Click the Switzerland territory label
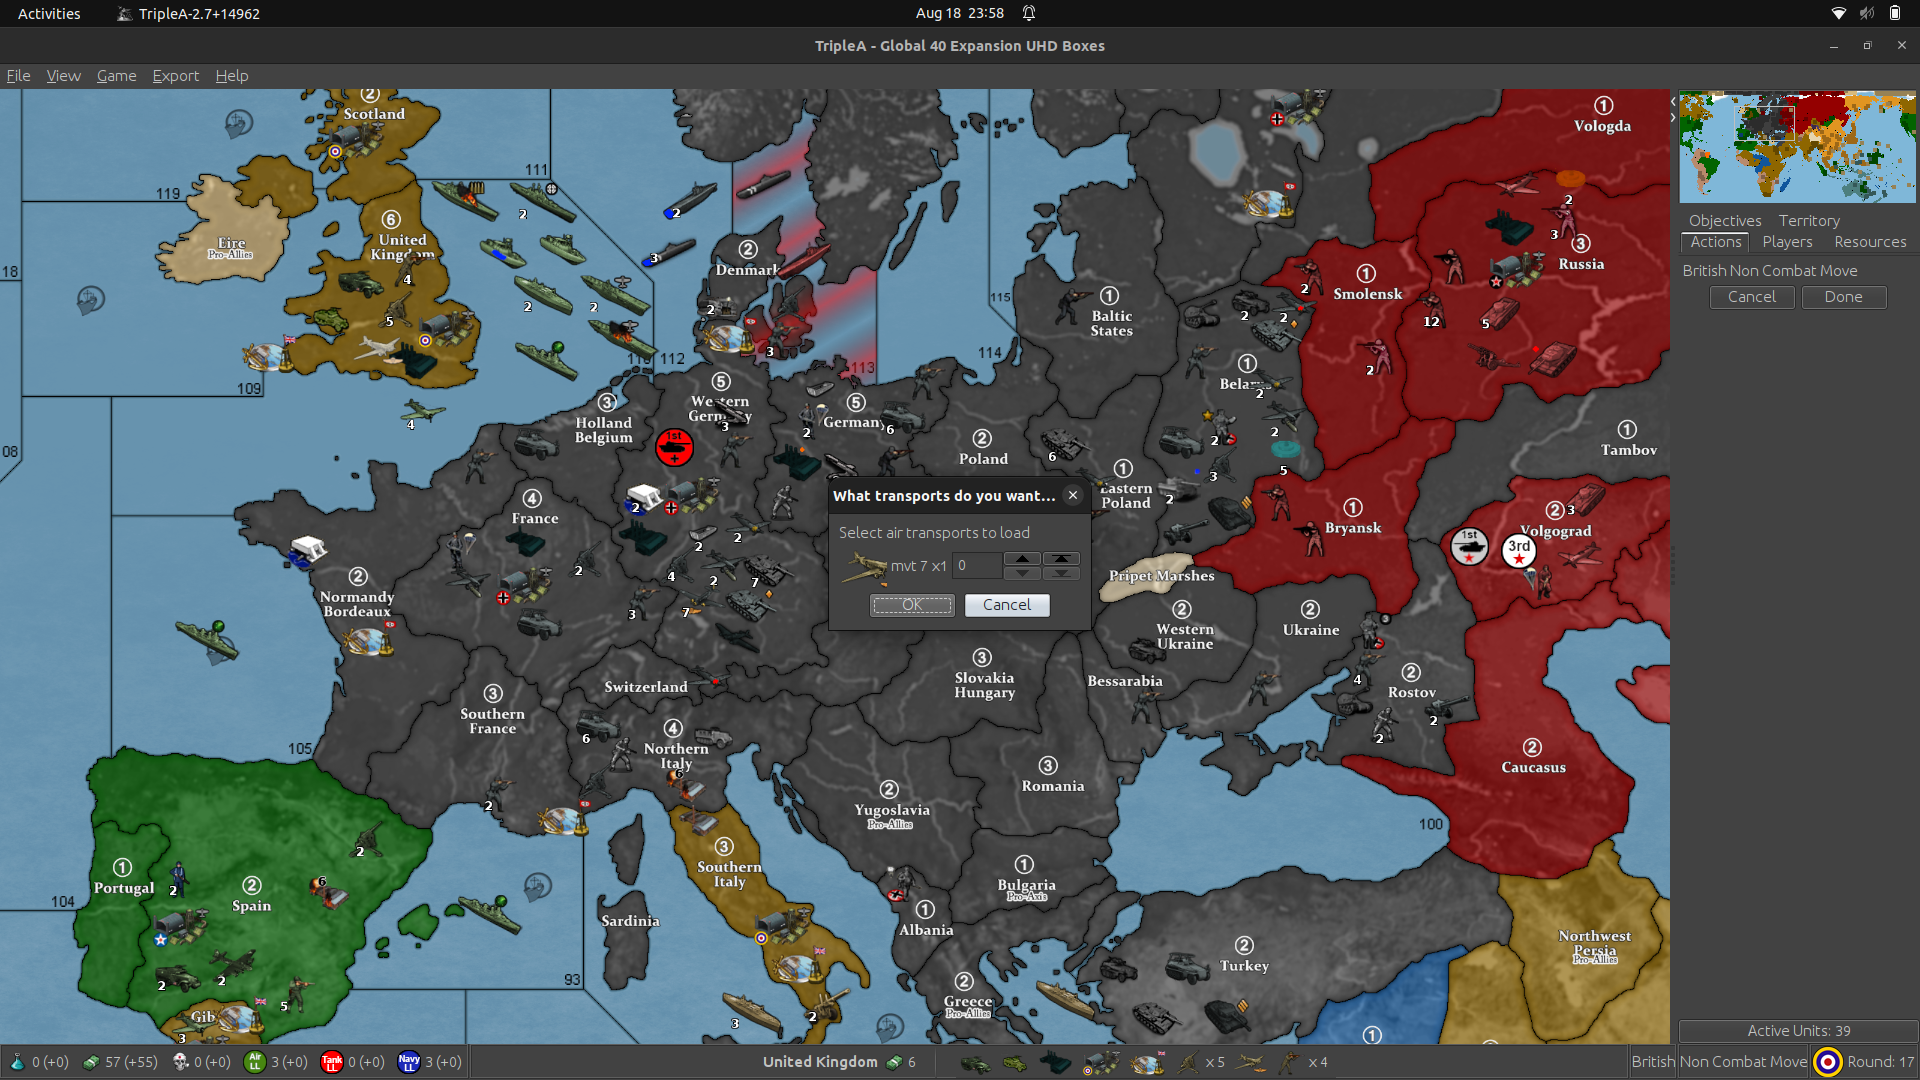 tap(646, 687)
